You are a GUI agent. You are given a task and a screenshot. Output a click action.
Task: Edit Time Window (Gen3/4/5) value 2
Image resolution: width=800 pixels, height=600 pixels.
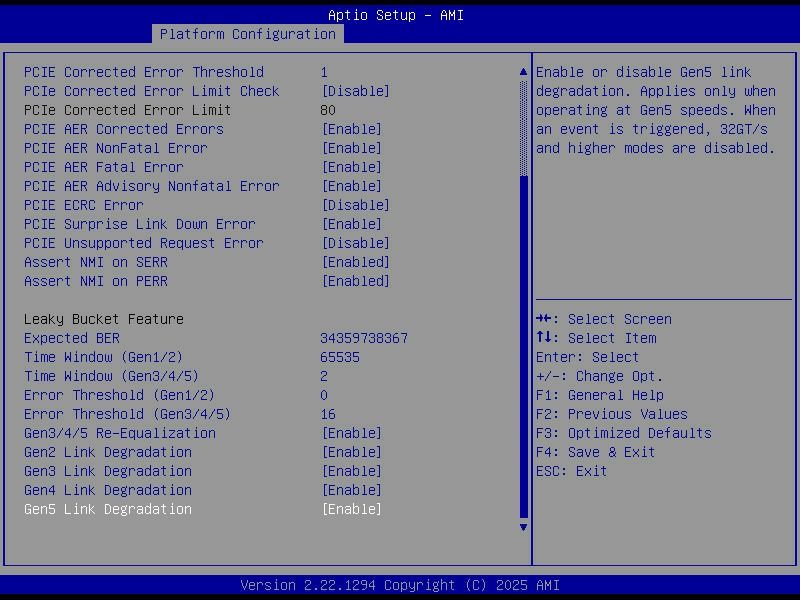pyautogui.click(x=324, y=376)
